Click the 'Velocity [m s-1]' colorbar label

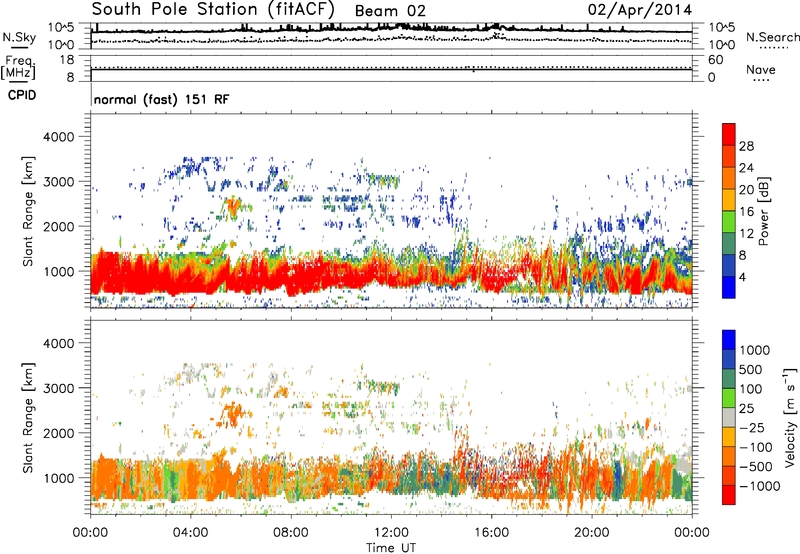790,417
